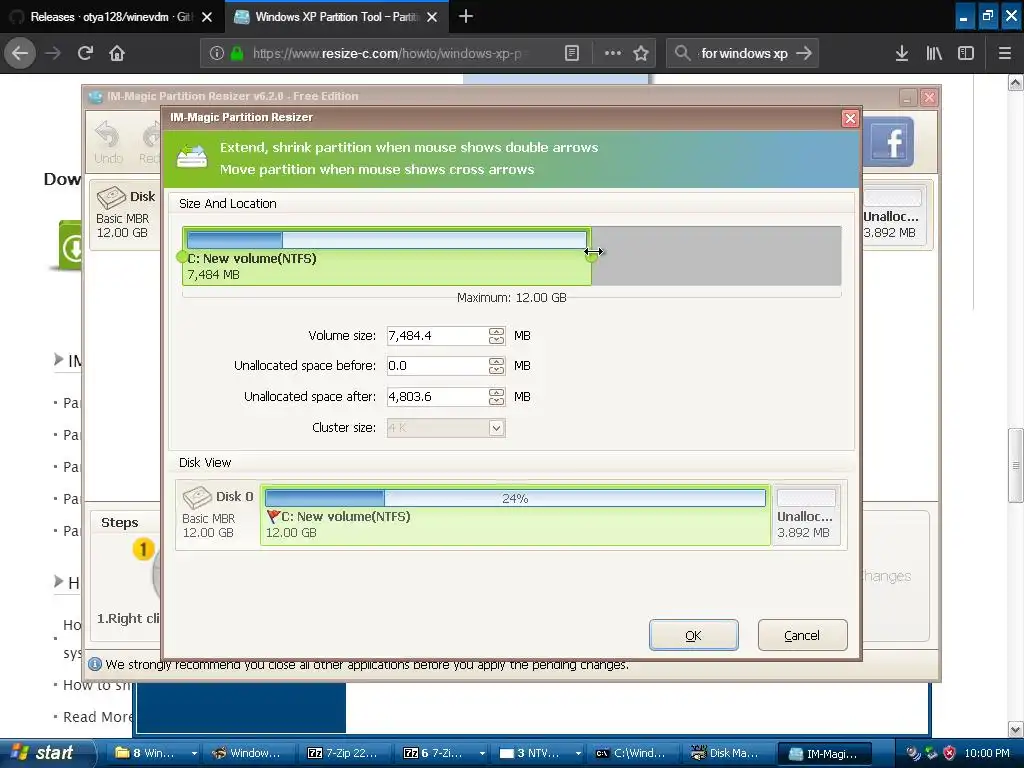The width and height of the screenshot is (1024, 768).
Task: Click Undo in the main window toolbar
Action: [x=108, y=143]
